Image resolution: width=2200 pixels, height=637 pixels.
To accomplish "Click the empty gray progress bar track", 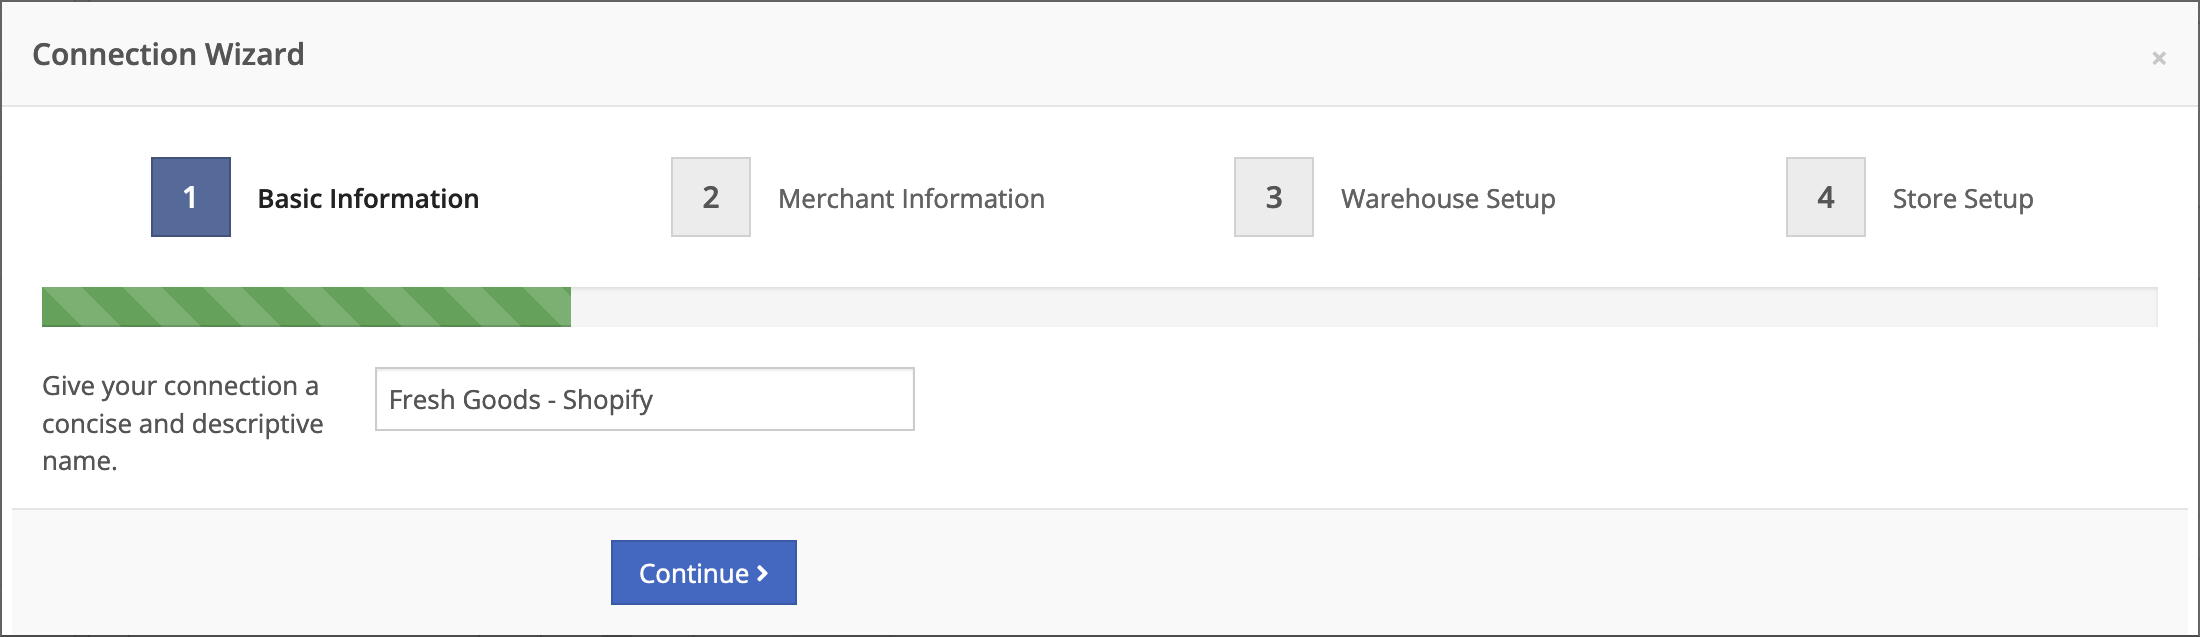I will click(x=1360, y=307).
